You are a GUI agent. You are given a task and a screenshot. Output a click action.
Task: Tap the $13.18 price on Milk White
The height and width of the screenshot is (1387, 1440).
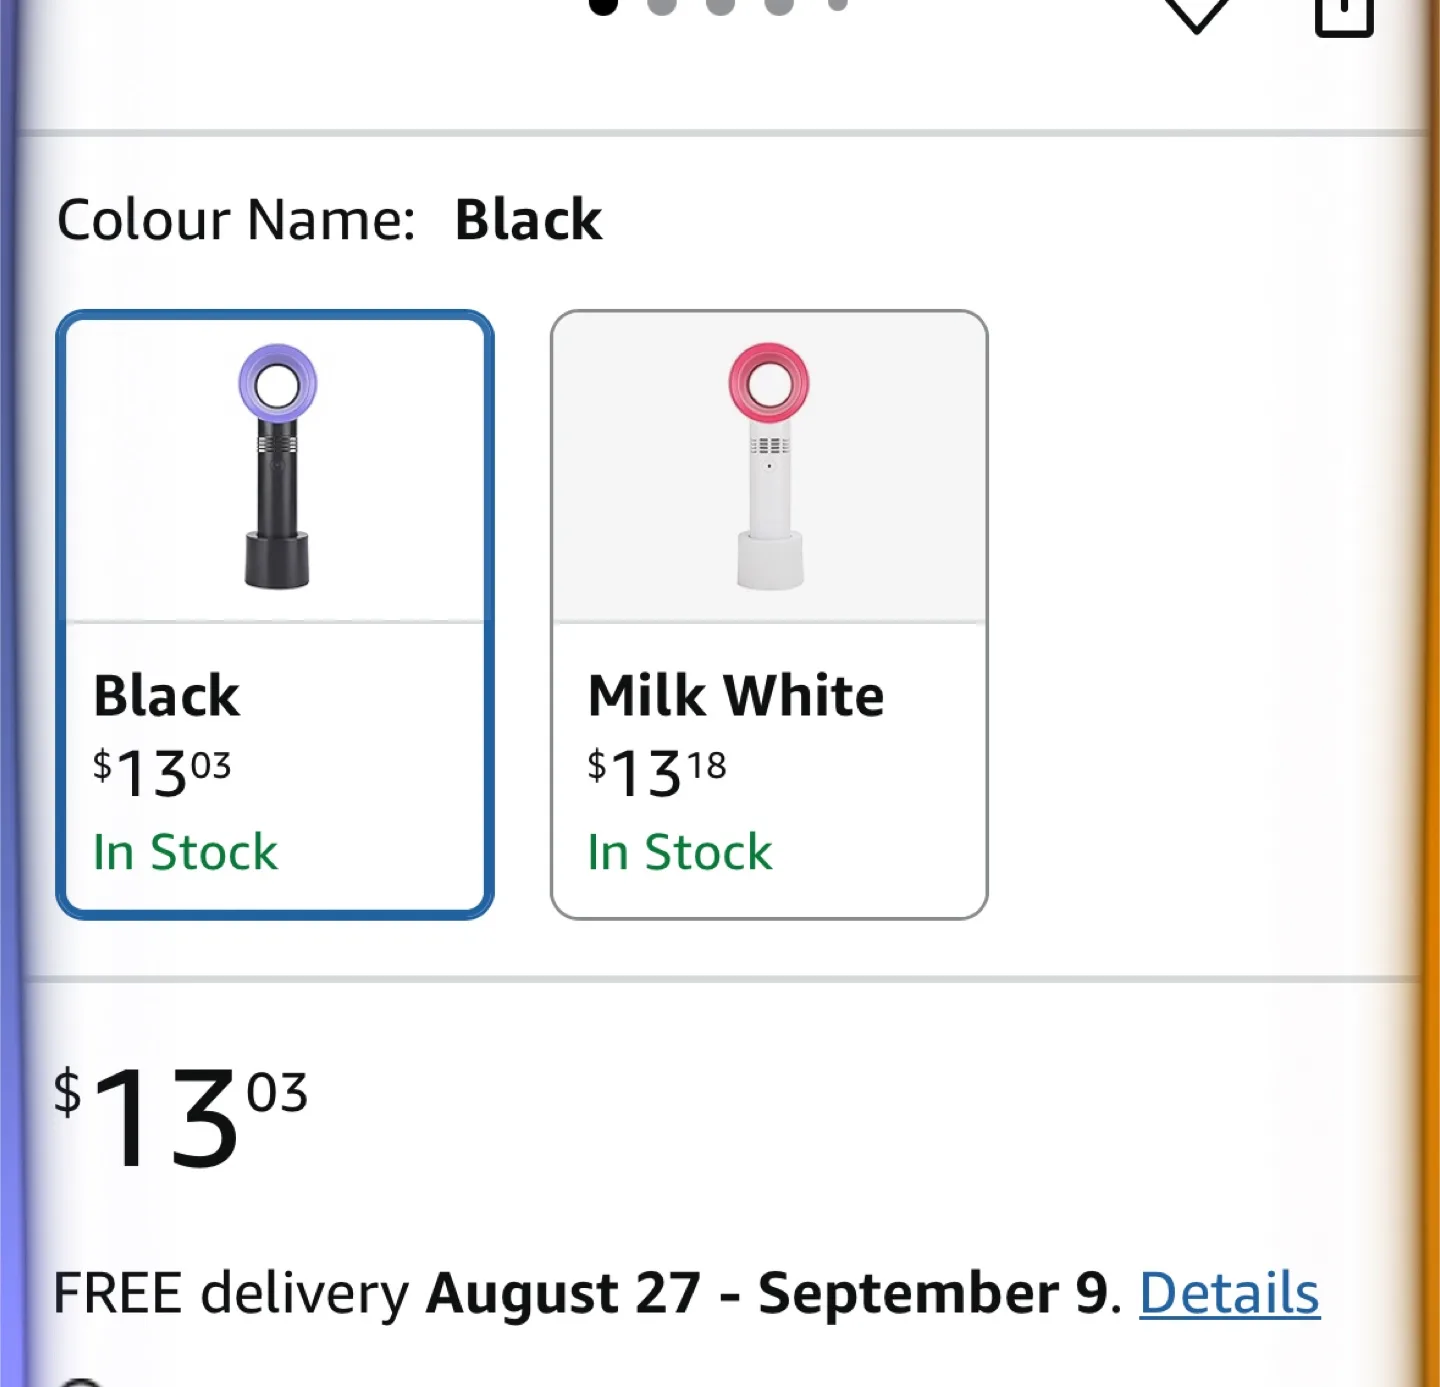(657, 772)
